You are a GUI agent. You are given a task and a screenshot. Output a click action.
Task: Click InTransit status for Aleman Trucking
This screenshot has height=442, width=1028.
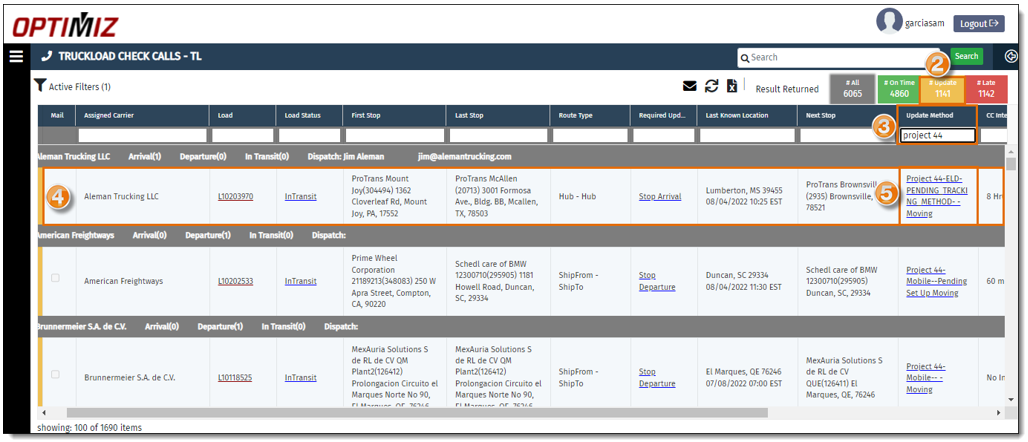300,196
